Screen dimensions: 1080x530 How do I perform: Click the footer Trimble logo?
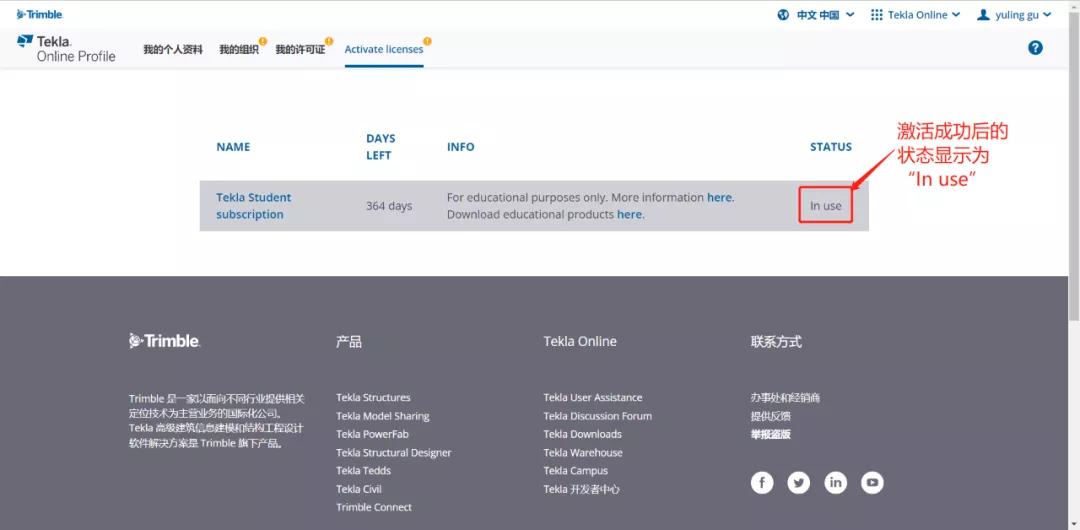165,340
